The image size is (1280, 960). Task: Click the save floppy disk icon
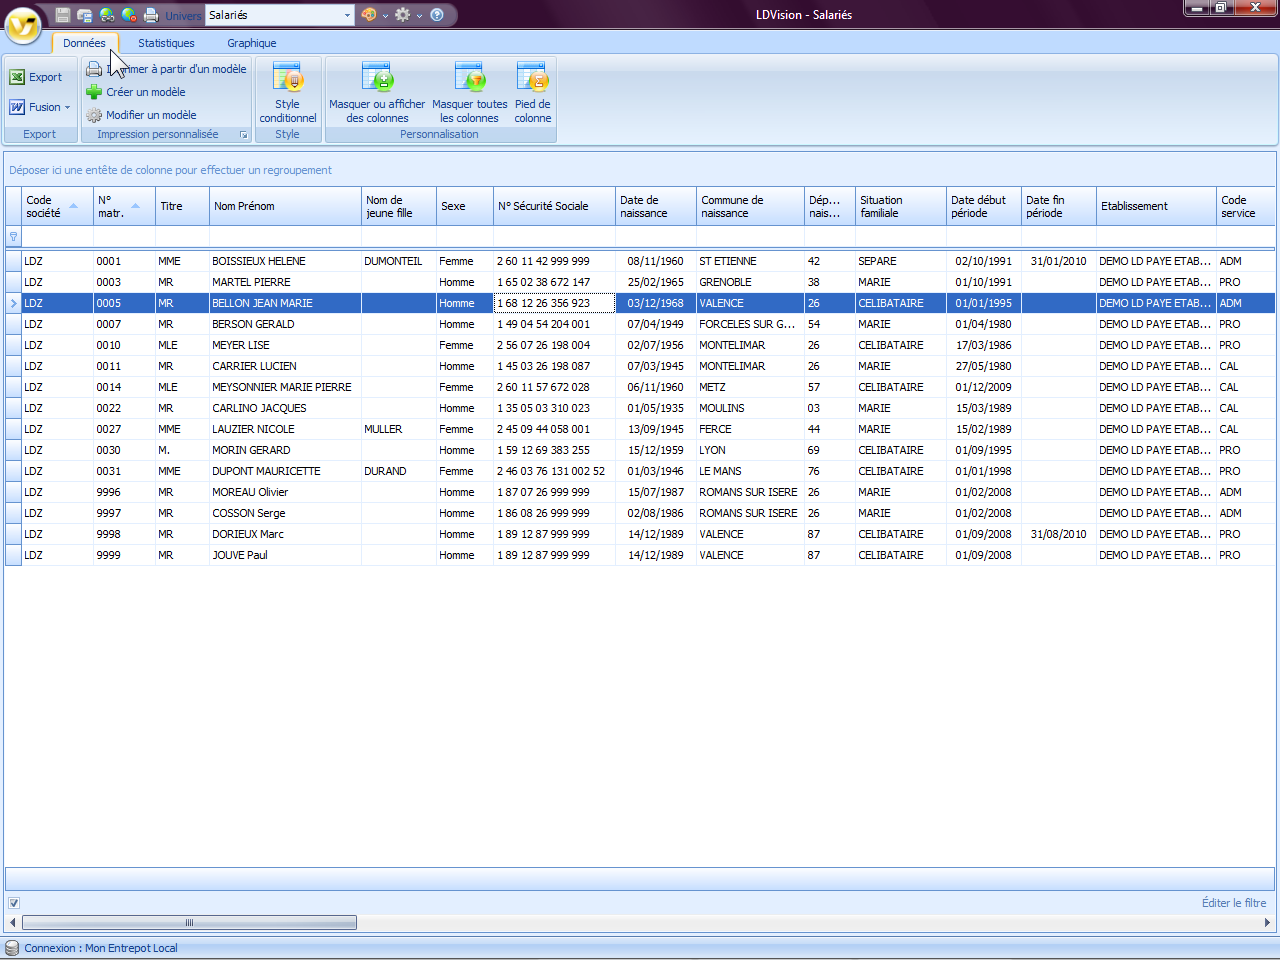[x=63, y=15]
